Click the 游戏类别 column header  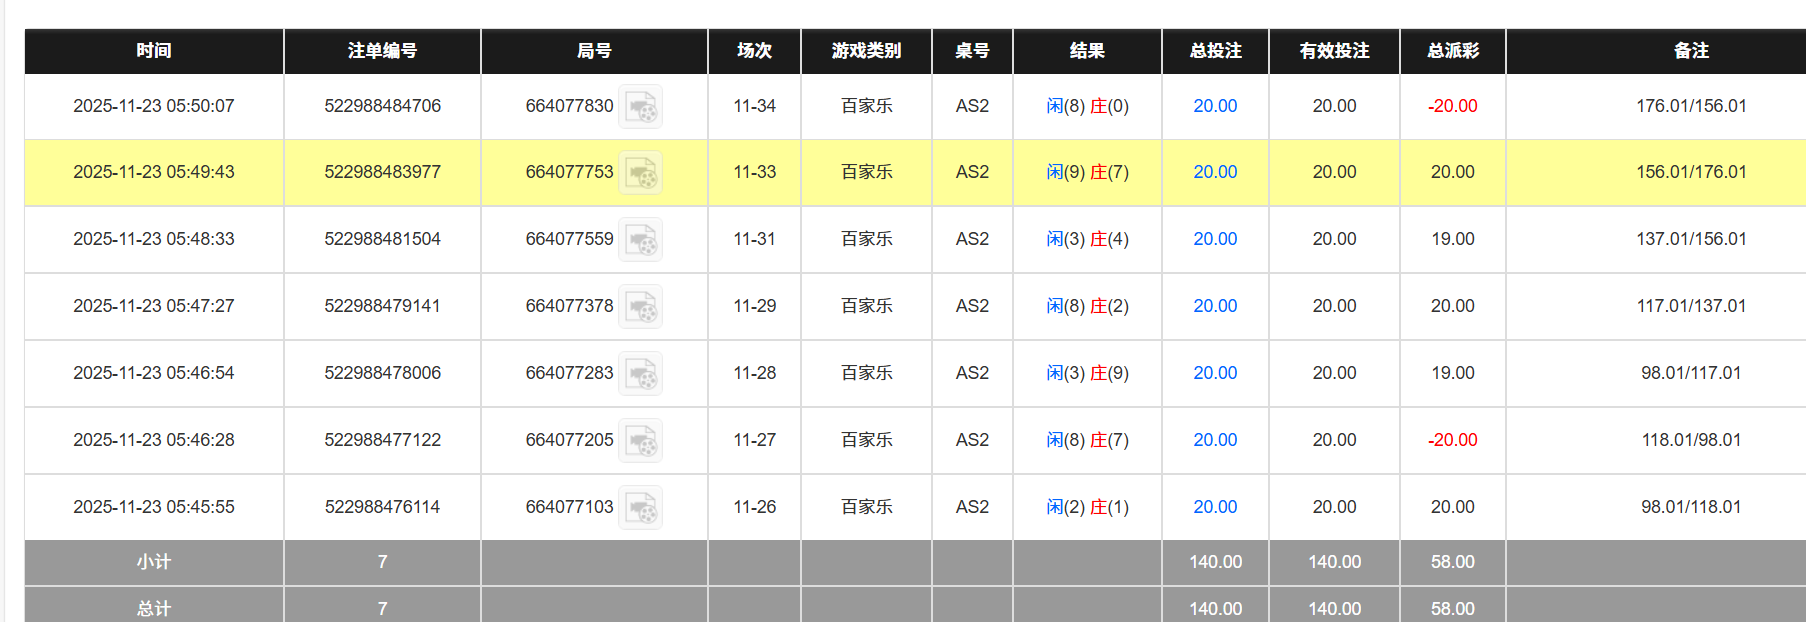pyautogui.click(x=866, y=51)
